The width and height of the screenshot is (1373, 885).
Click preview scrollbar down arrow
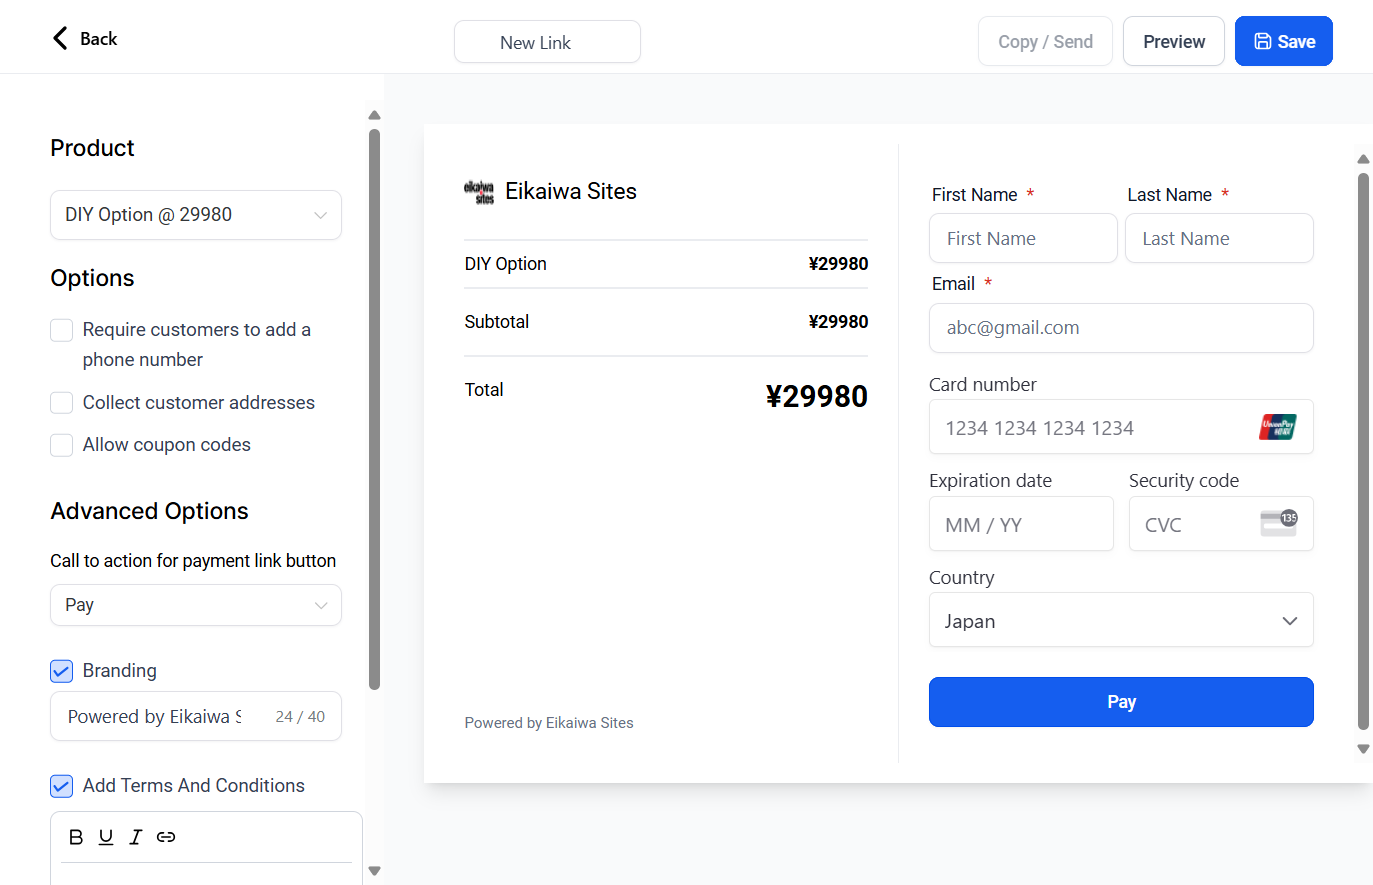pyautogui.click(x=1363, y=749)
